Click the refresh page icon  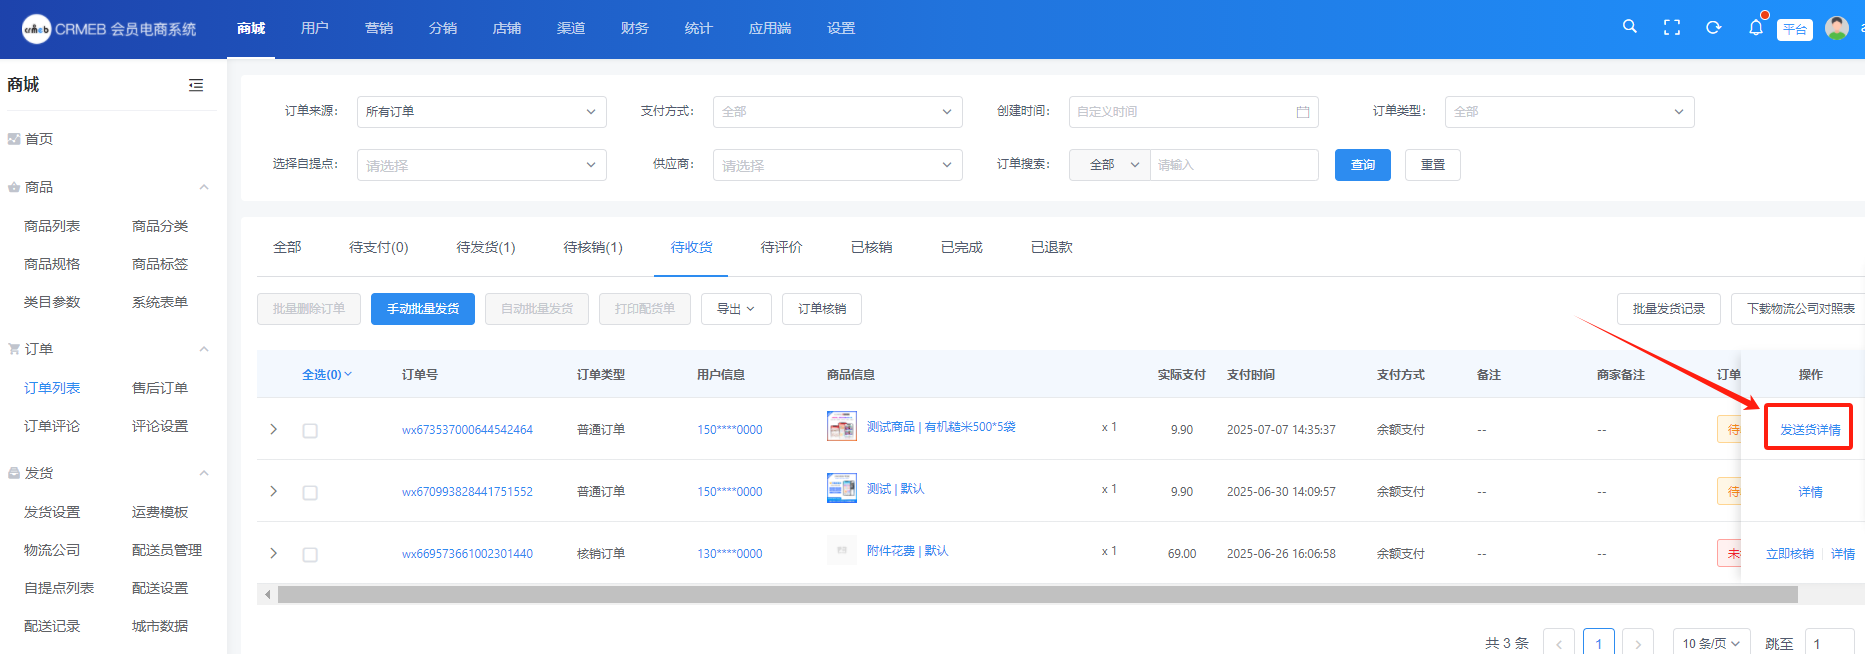pyautogui.click(x=1714, y=28)
